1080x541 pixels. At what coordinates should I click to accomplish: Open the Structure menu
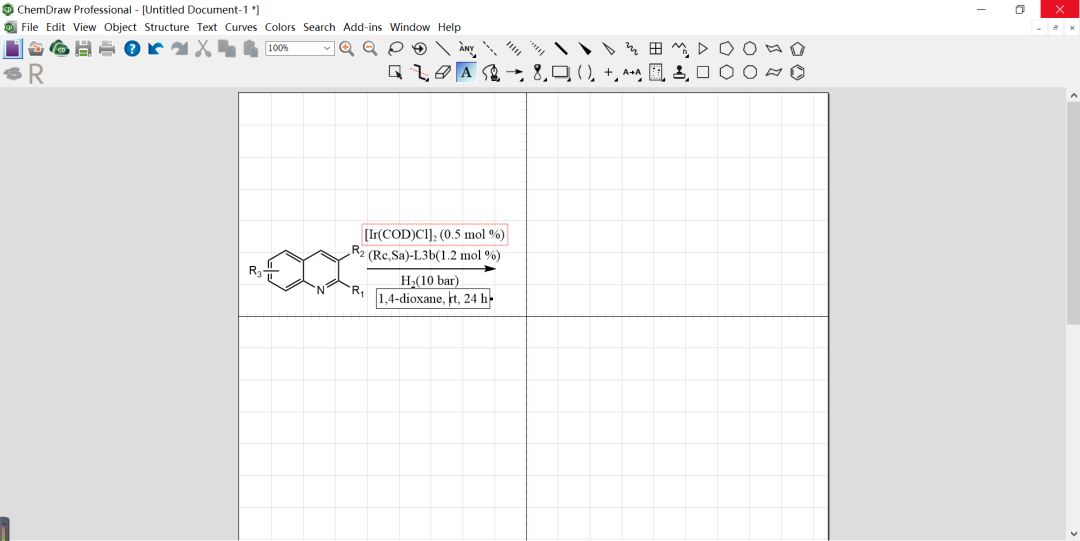click(167, 27)
